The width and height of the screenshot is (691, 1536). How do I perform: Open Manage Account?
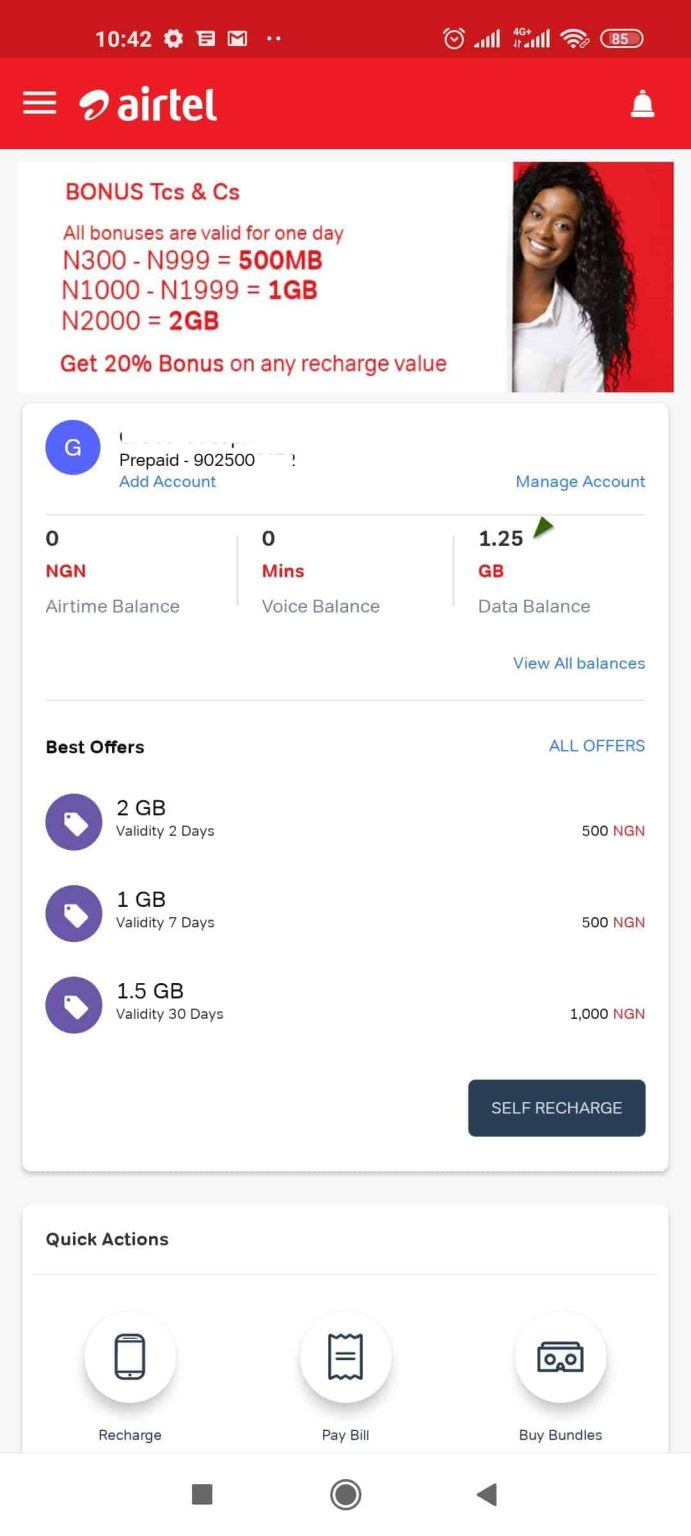(581, 481)
